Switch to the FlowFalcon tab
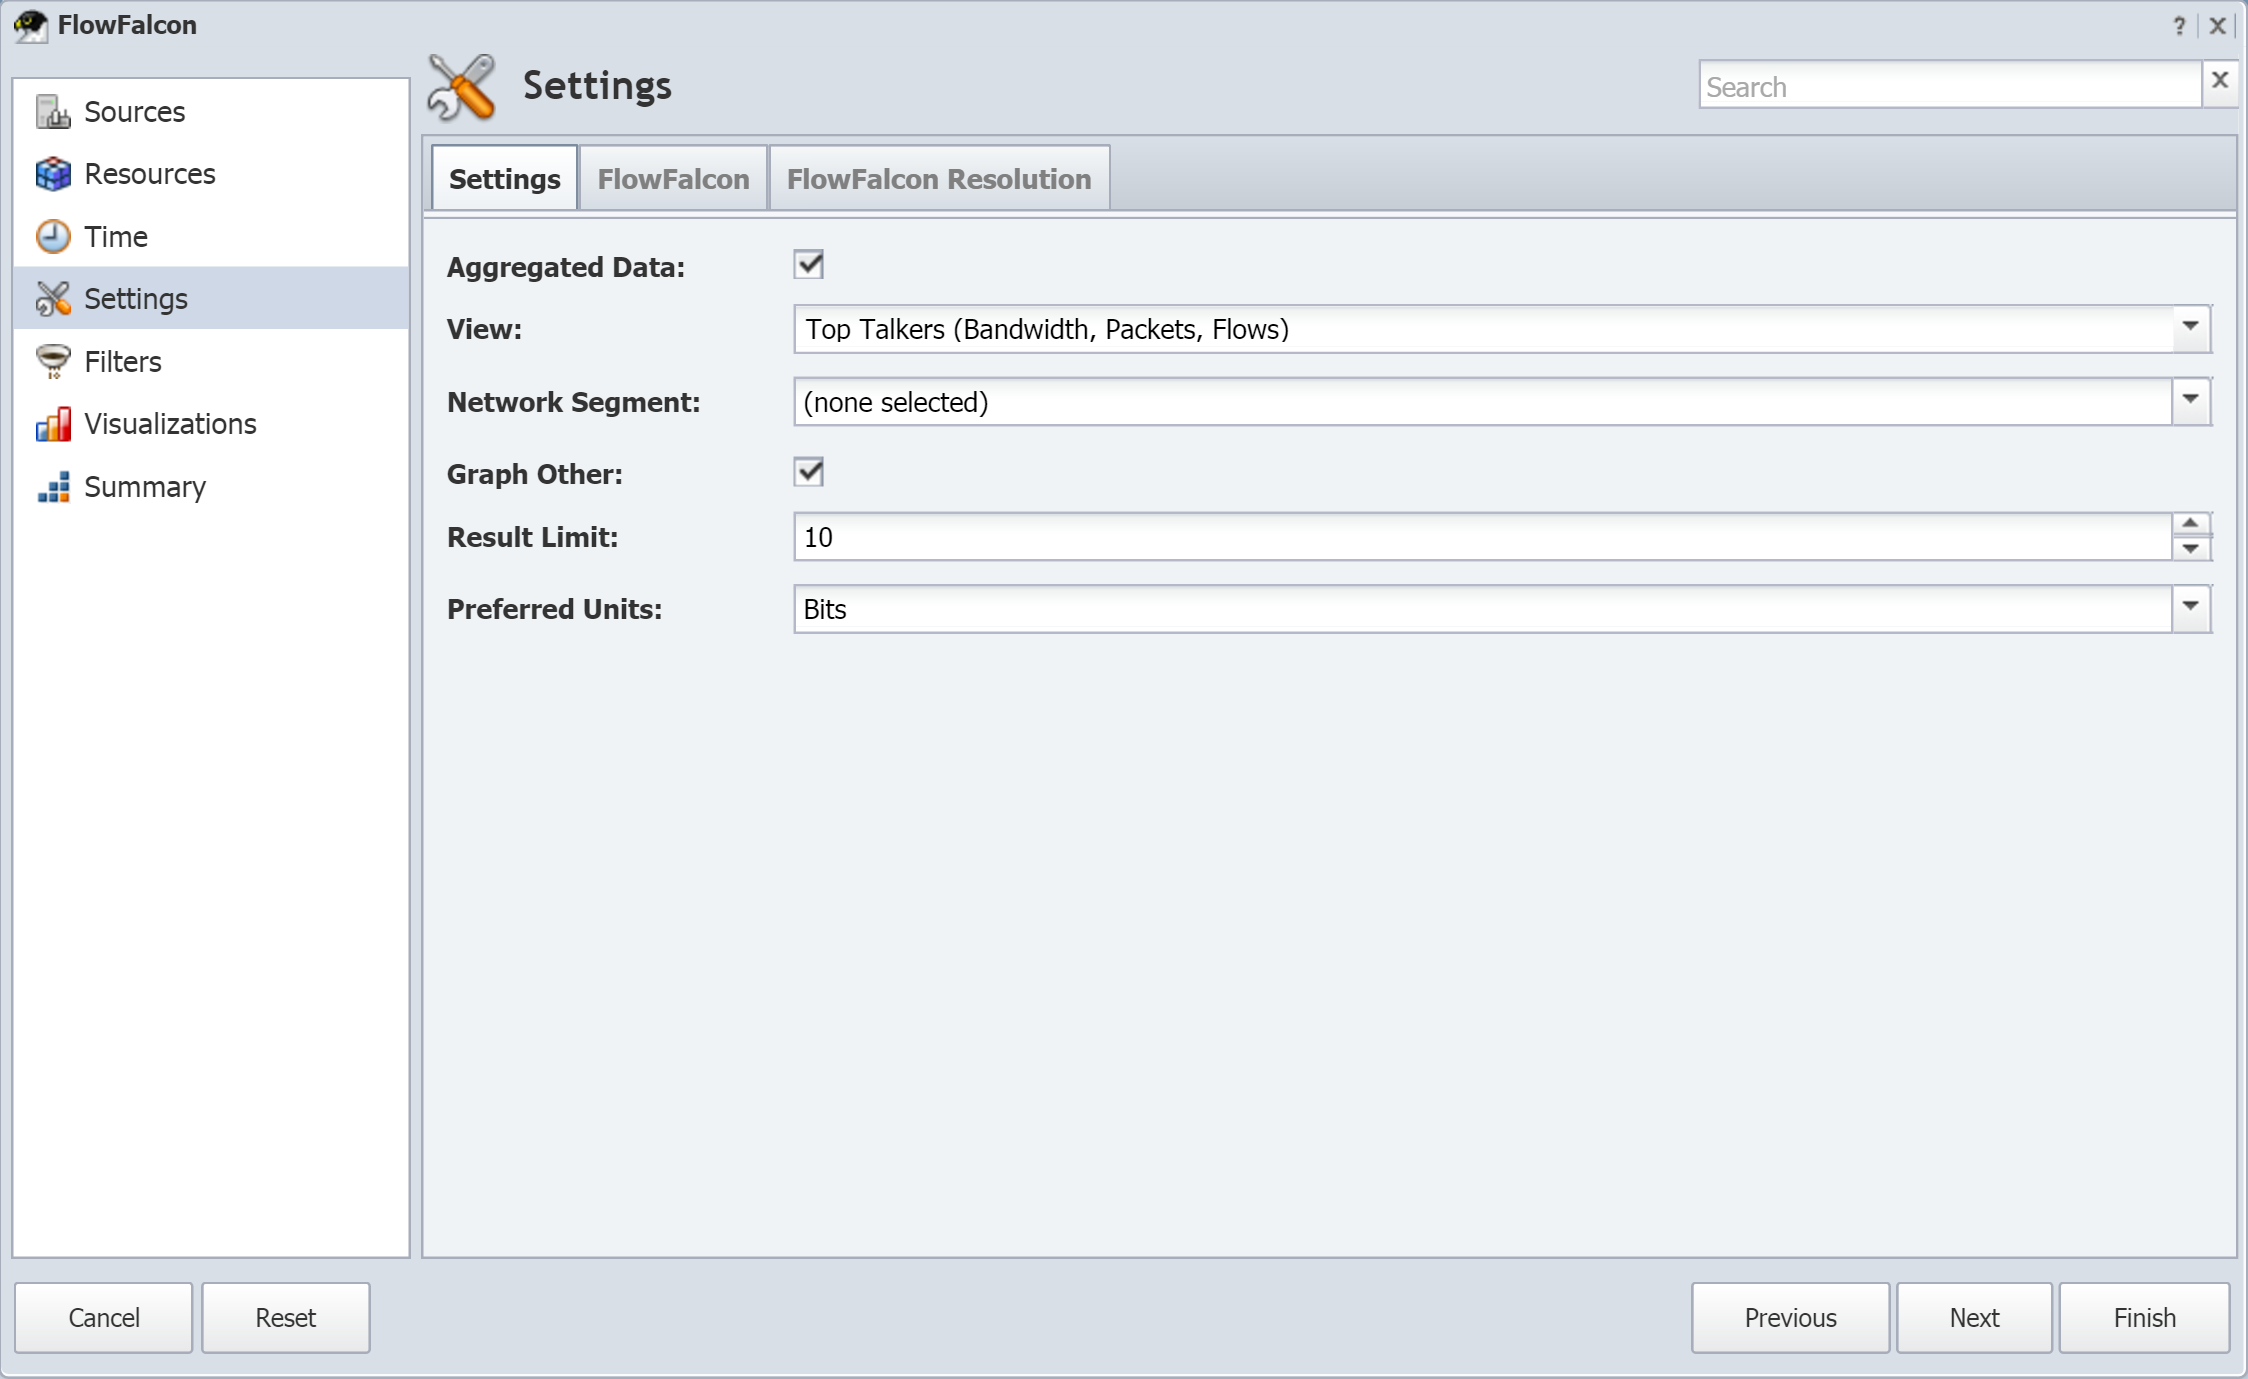The height and width of the screenshot is (1379, 2248). pyautogui.click(x=673, y=179)
